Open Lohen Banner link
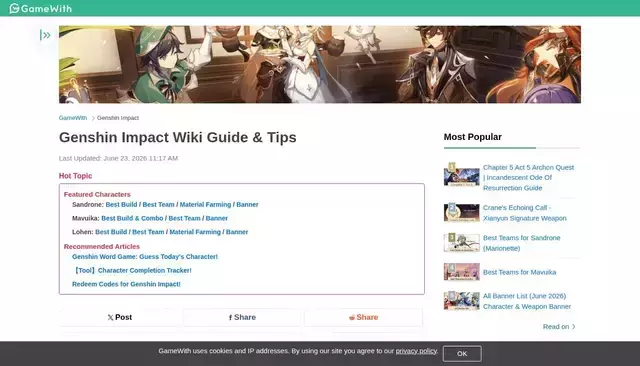Screen dimensions: 640x366 [237, 232]
